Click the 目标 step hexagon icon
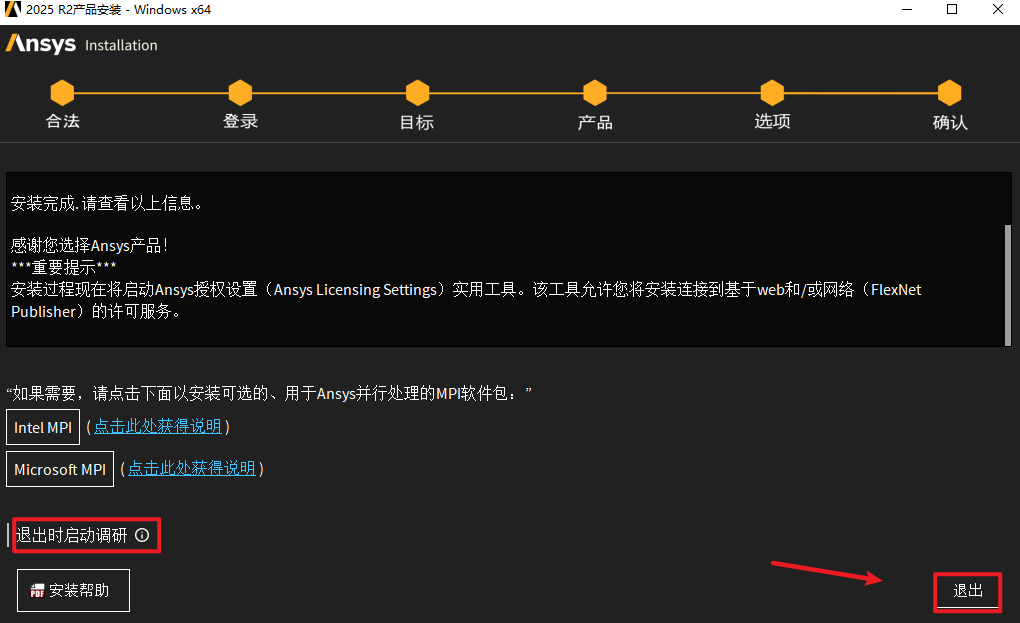 pos(418,93)
